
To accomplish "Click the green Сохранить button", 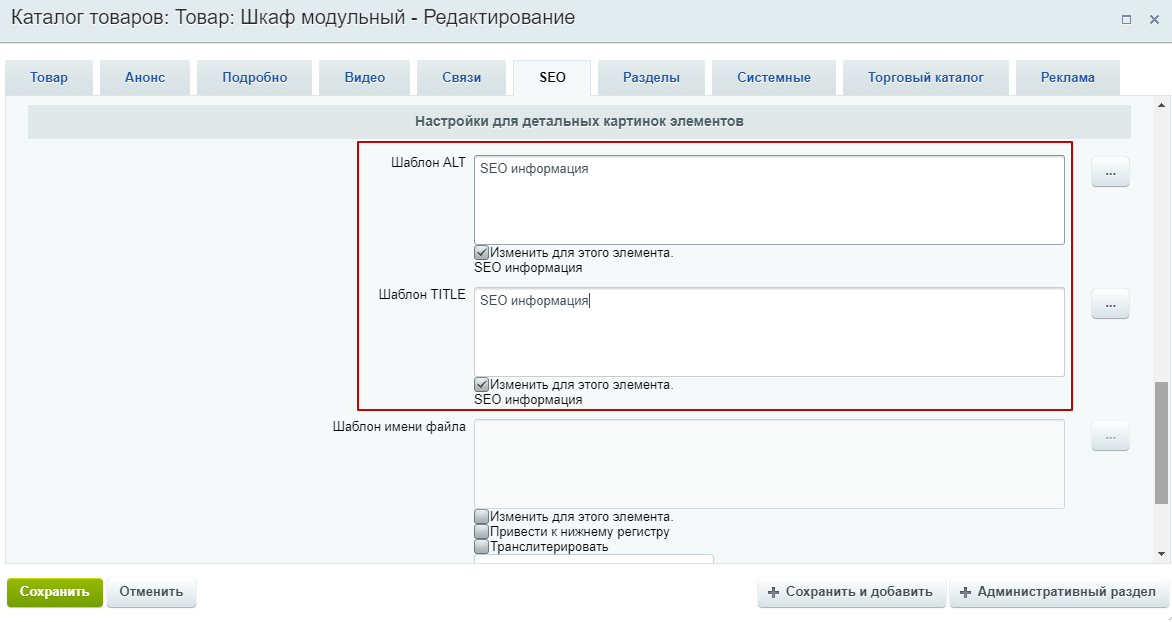I will 55,591.
